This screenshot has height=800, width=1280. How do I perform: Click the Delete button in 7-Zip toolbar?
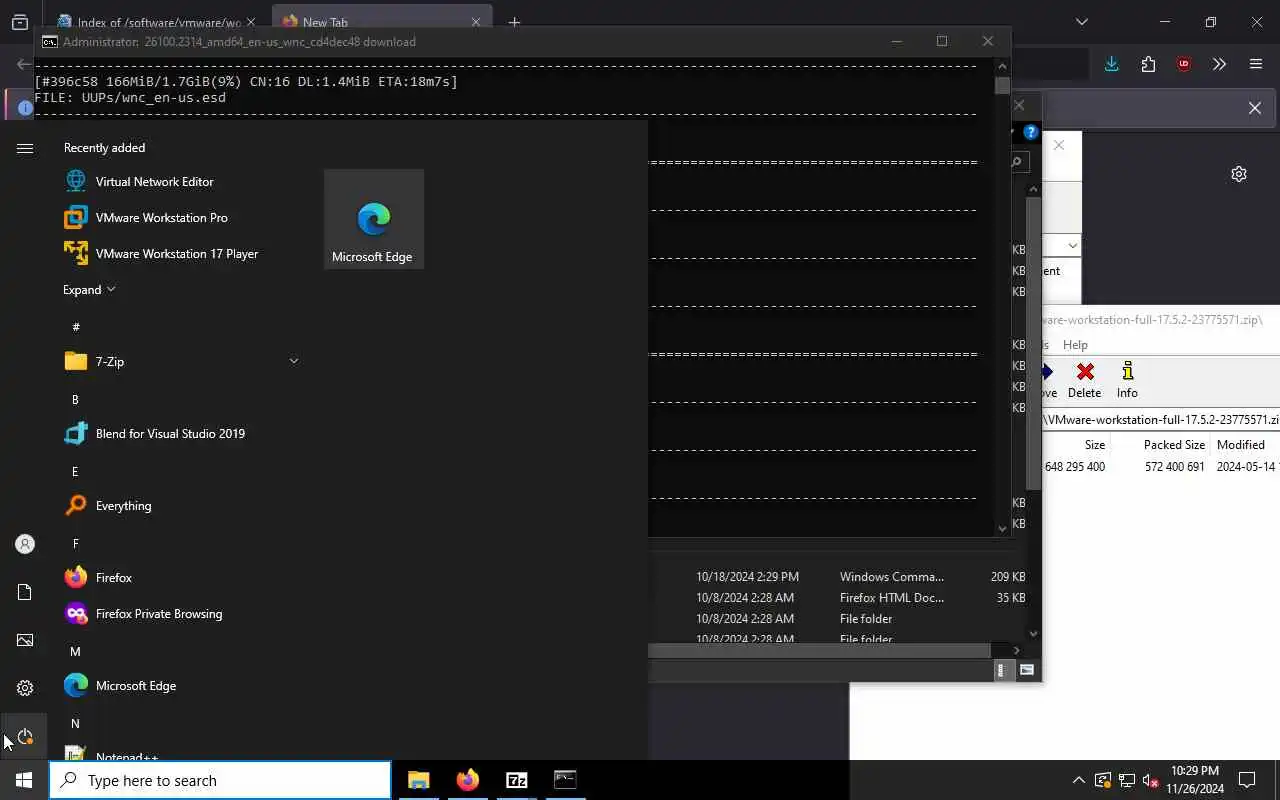[1084, 380]
